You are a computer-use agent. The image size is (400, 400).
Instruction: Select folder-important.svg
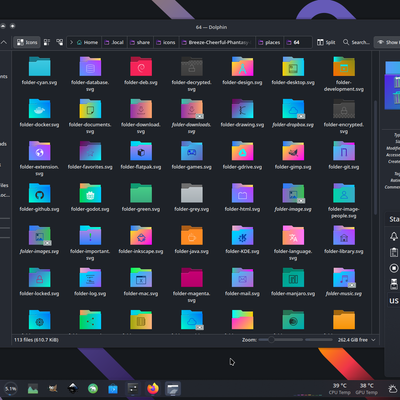(x=90, y=243)
